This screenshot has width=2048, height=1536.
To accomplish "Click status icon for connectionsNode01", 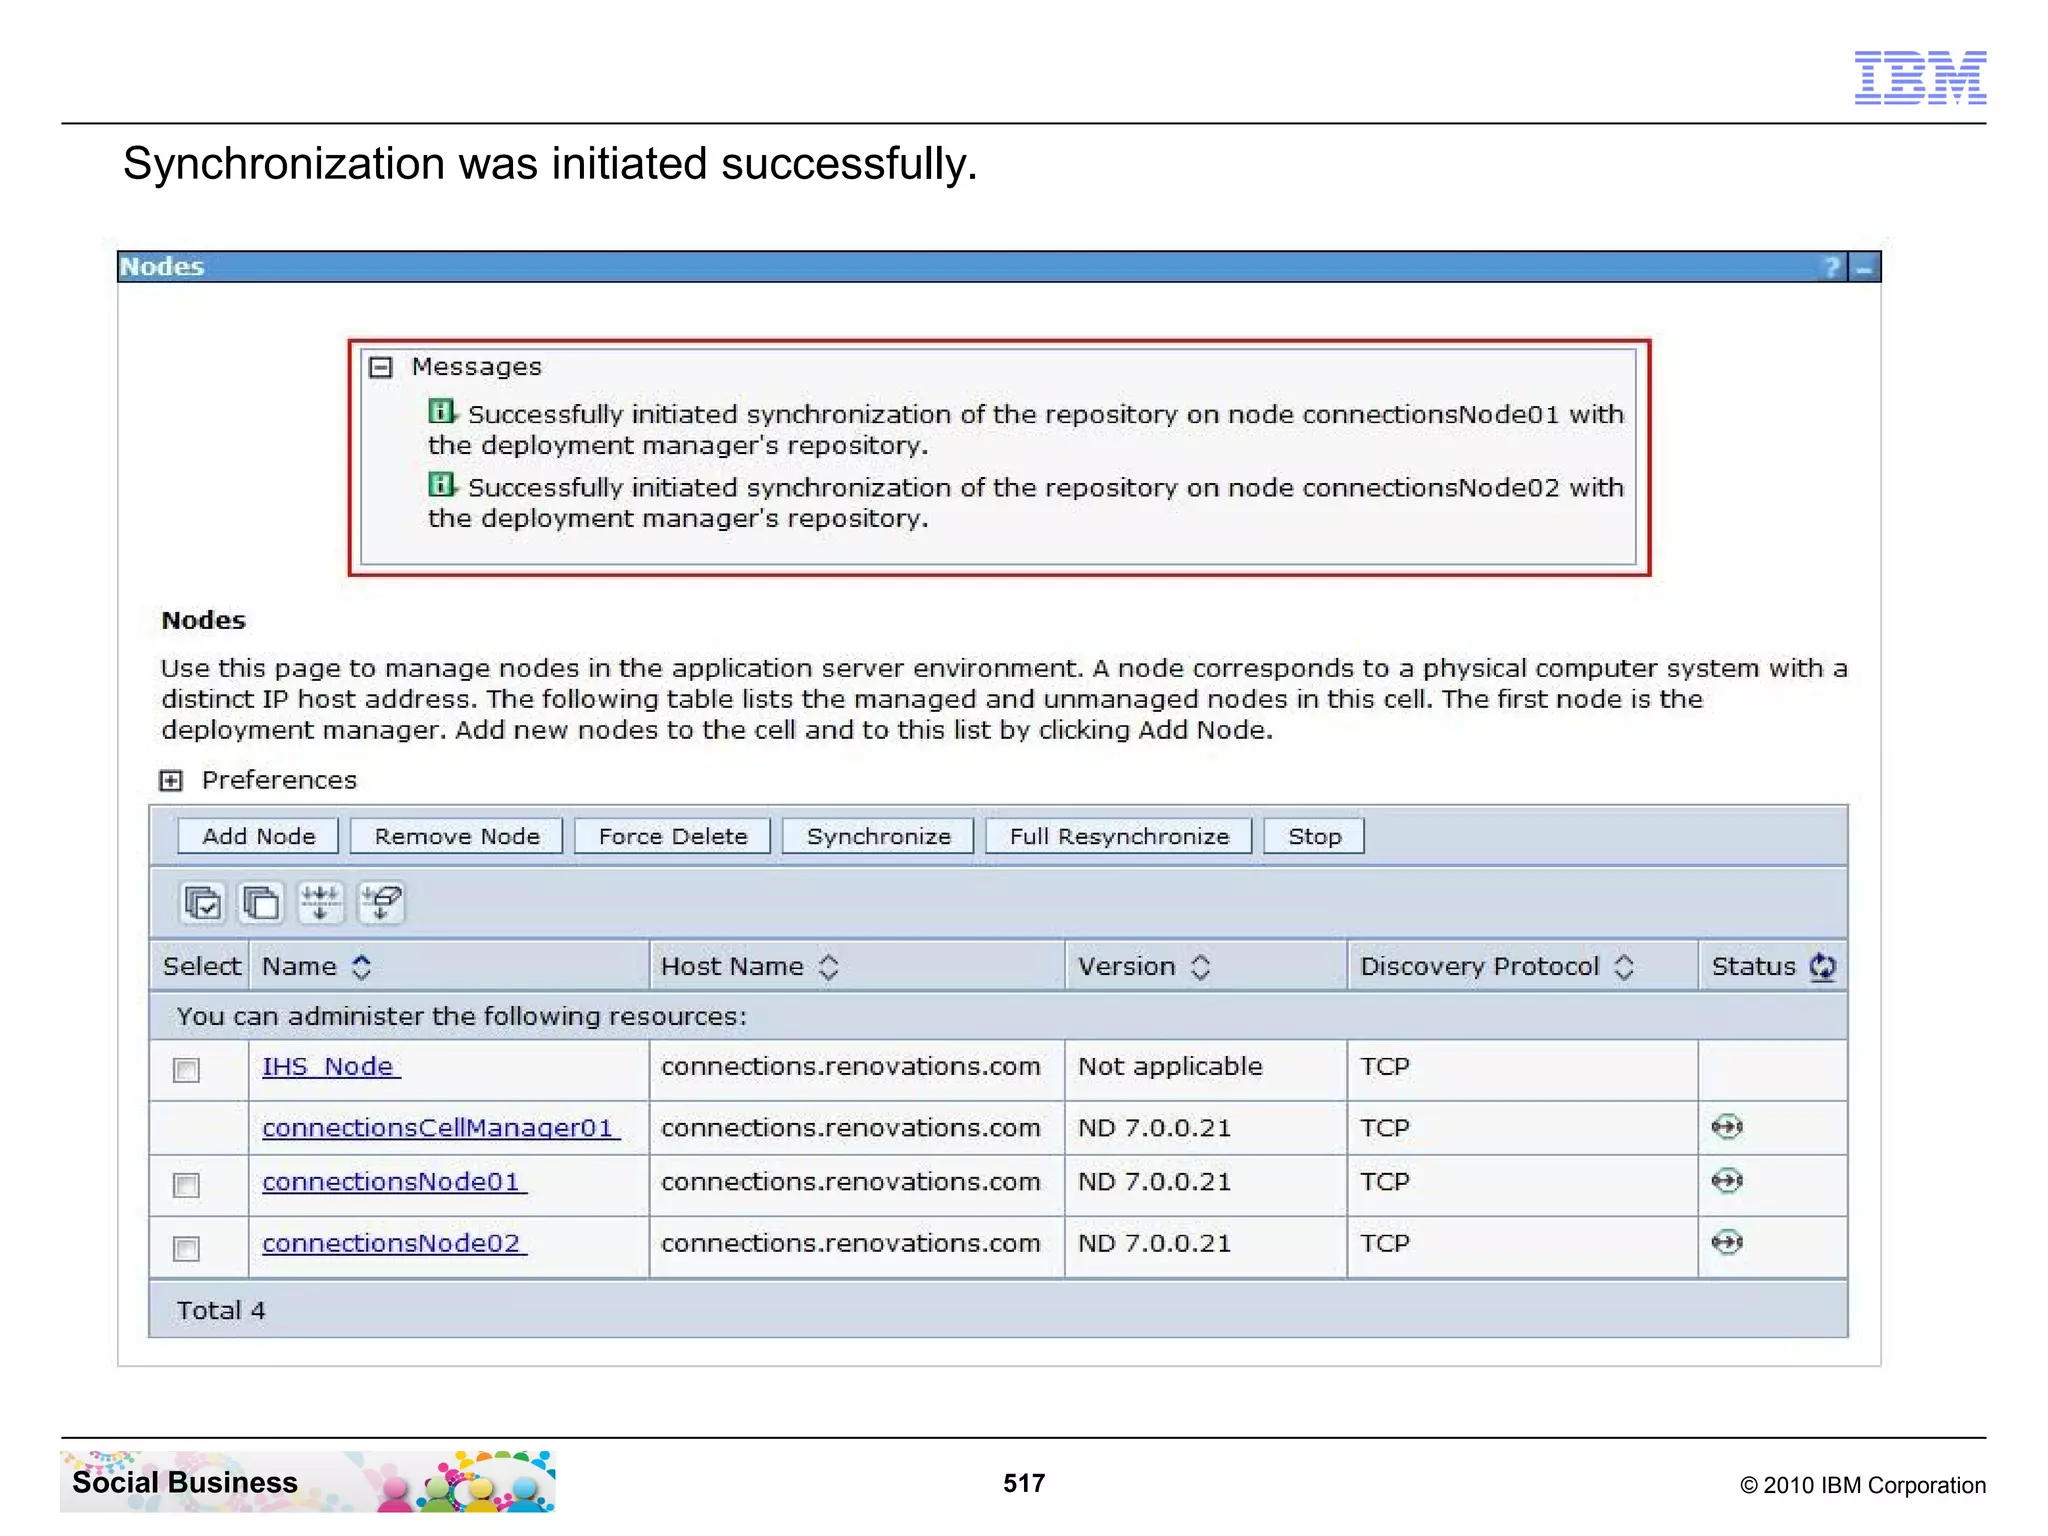I will pyautogui.click(x=1727, y=1181).
